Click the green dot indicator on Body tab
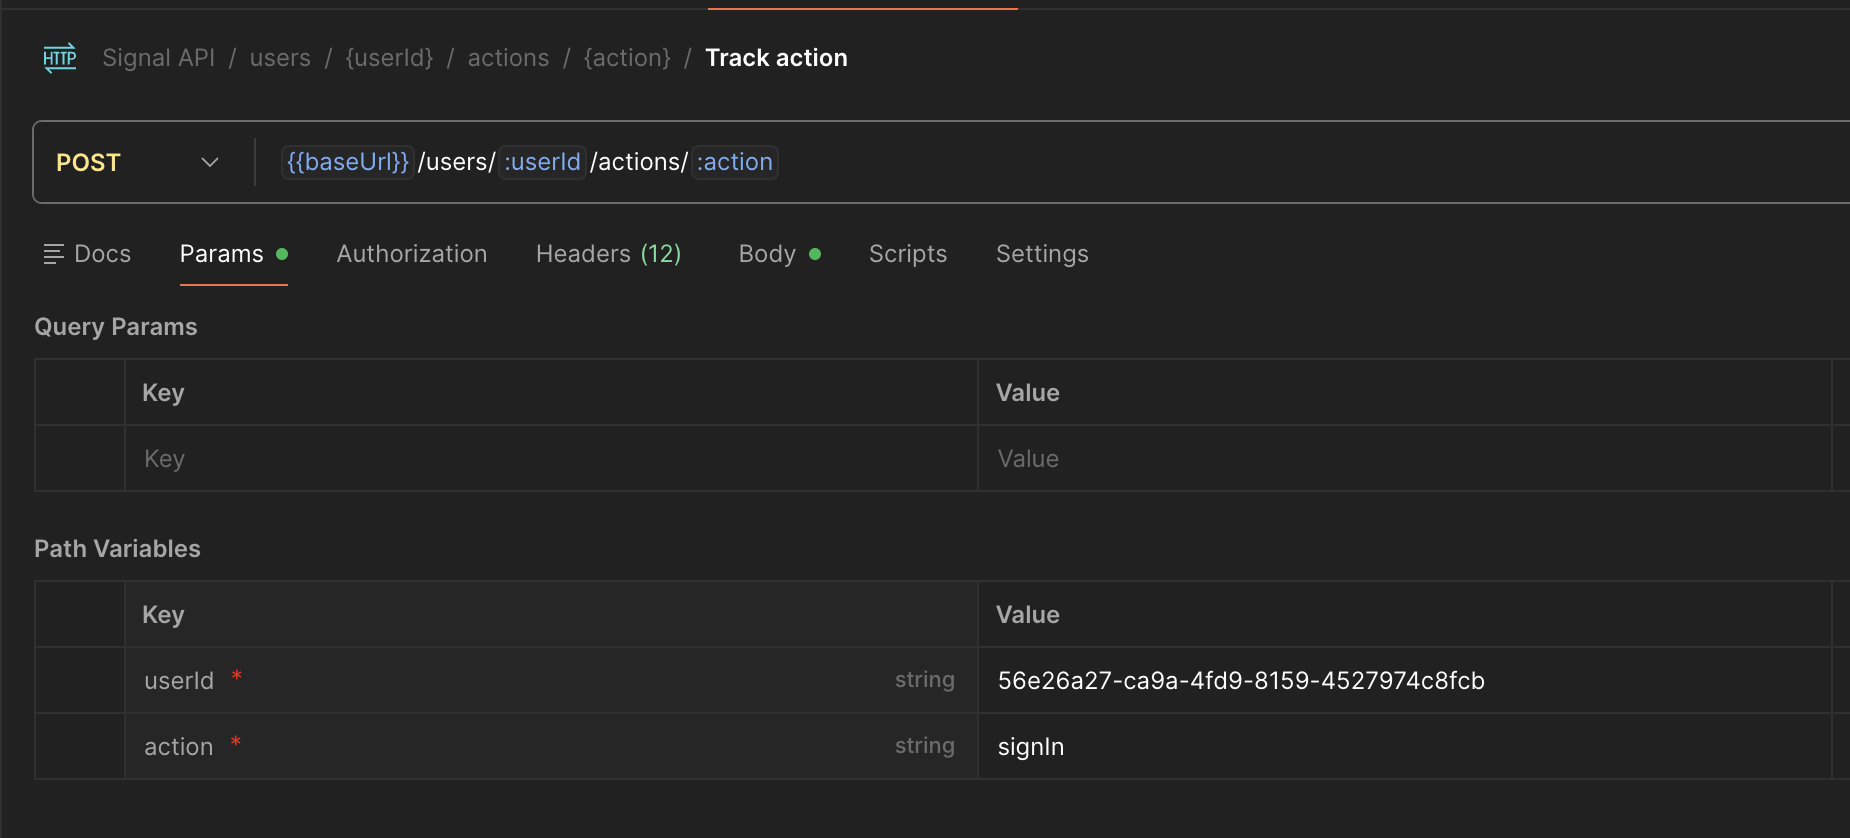 tap(815, 253)
